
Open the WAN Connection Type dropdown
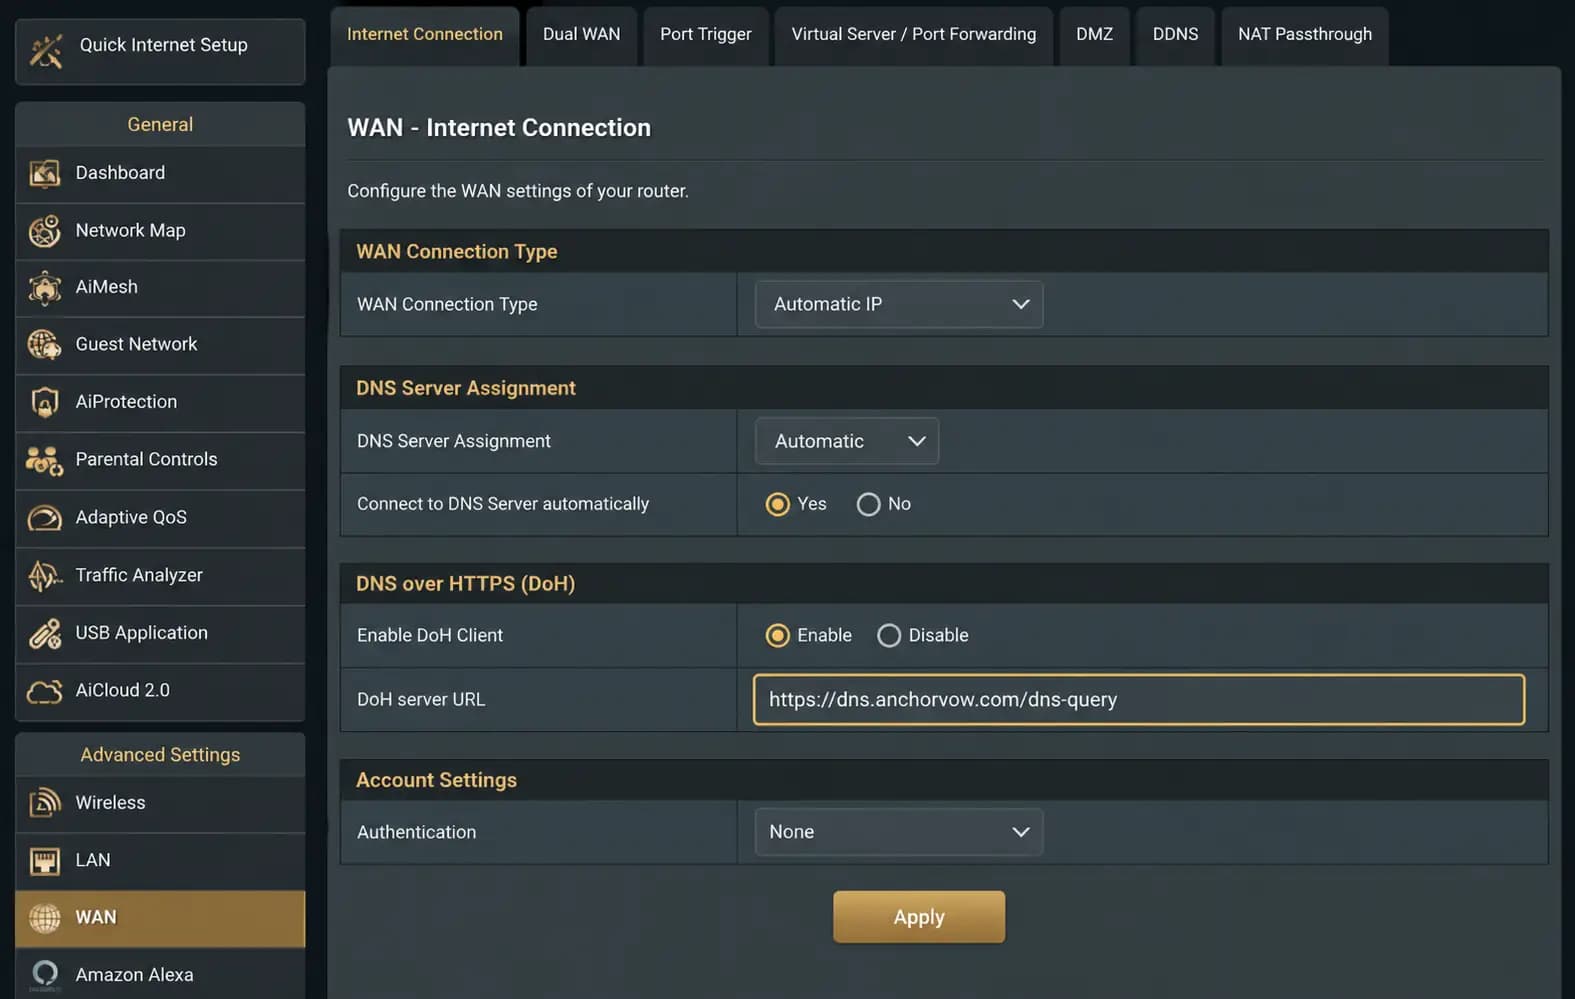pos(899,304)
